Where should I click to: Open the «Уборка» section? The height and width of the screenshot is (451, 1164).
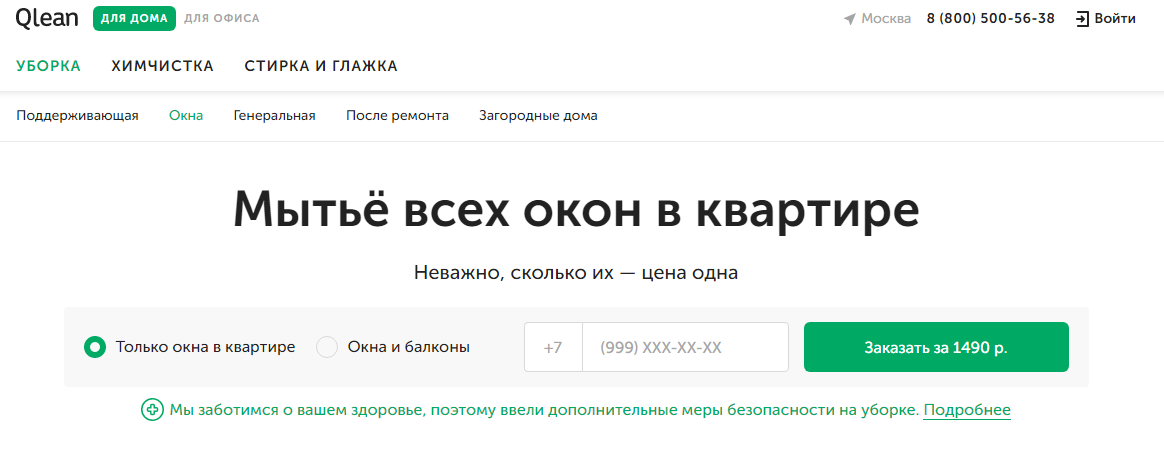click(48, 66)
